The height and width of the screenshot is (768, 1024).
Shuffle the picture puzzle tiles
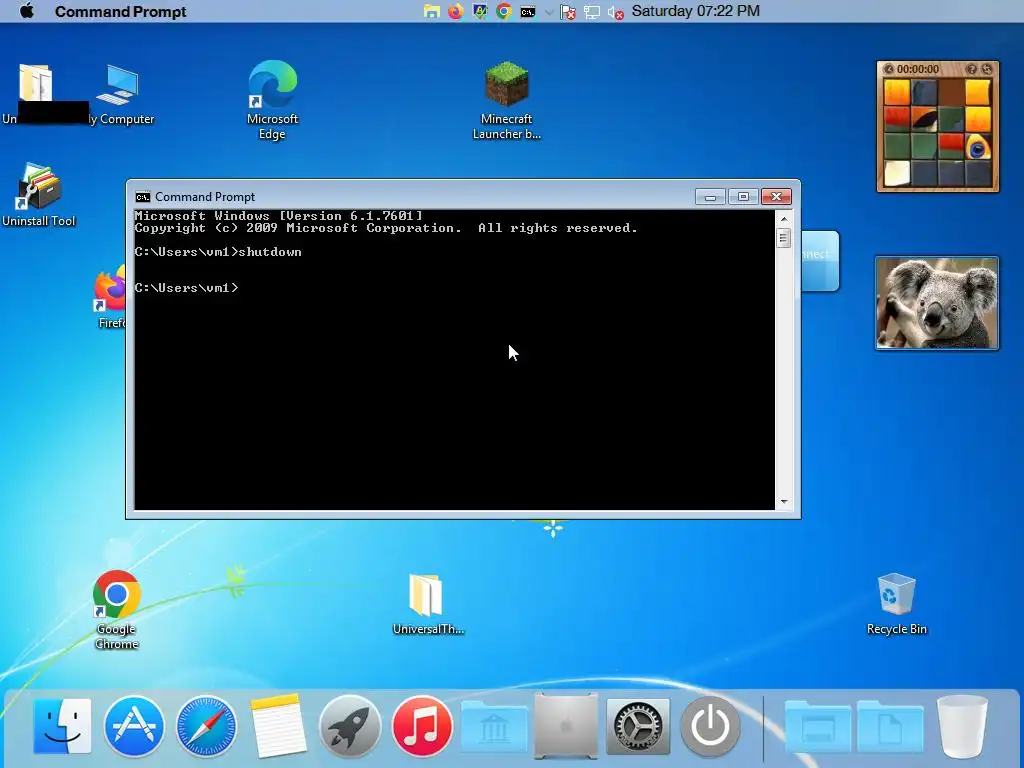coord(987,69)
